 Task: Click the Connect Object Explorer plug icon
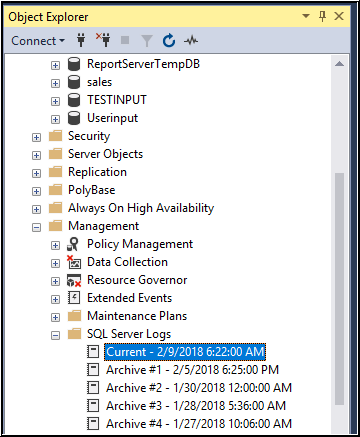click(81, 40)
